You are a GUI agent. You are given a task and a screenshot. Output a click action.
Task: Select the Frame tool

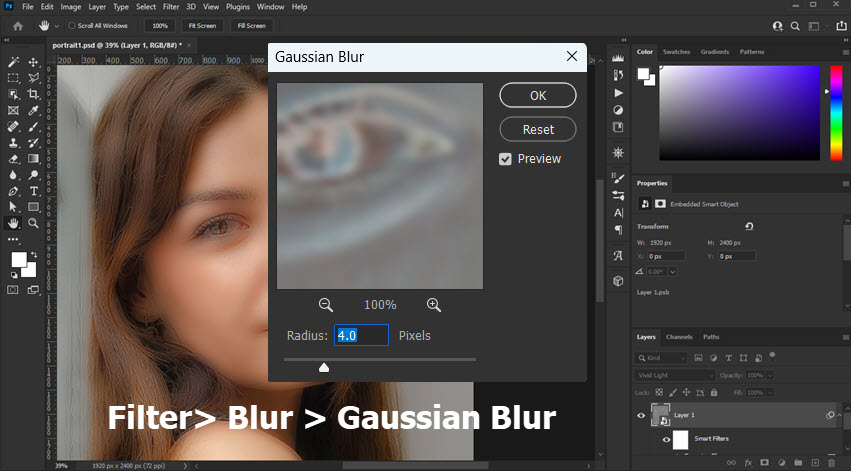[x=14, y=110]
